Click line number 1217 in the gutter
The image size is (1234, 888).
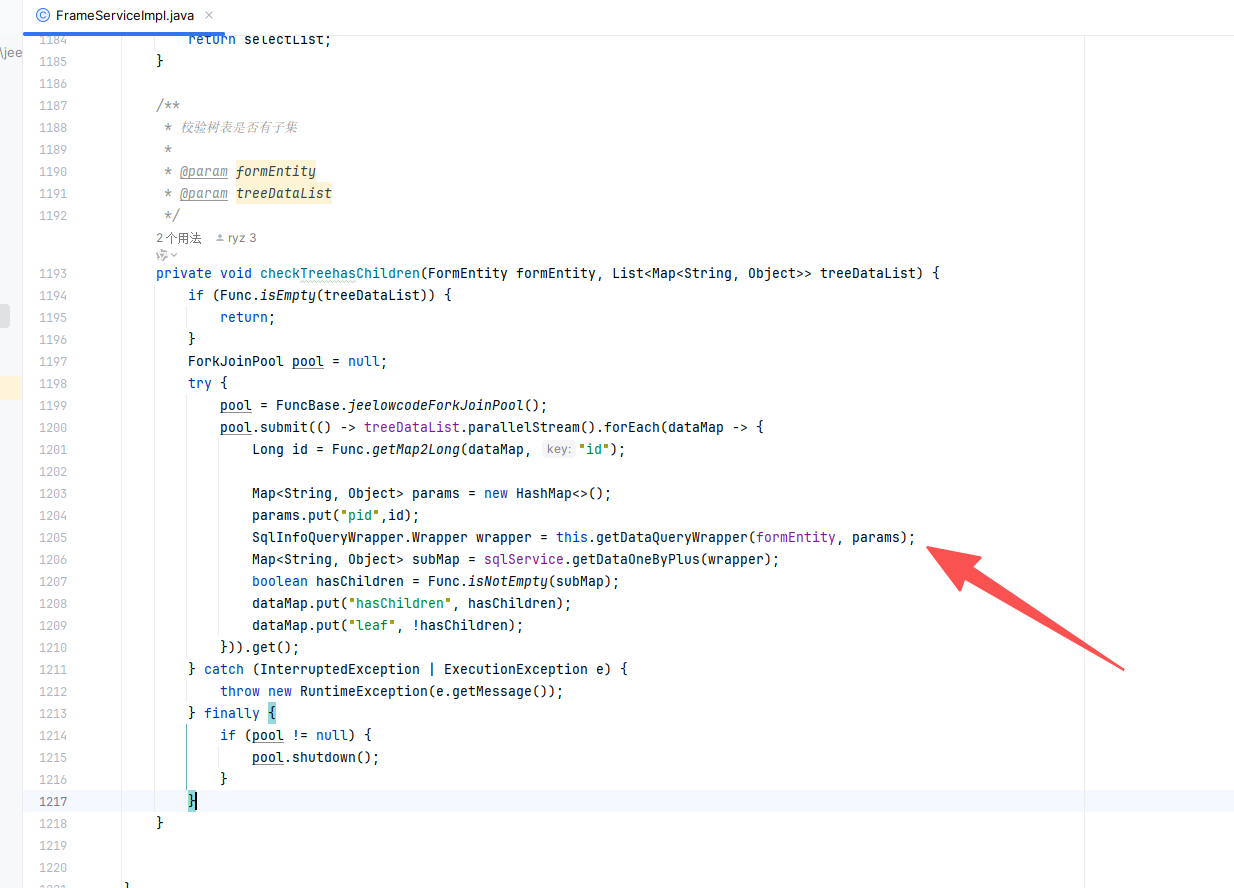pyautogui.click(x=52, y=801)
